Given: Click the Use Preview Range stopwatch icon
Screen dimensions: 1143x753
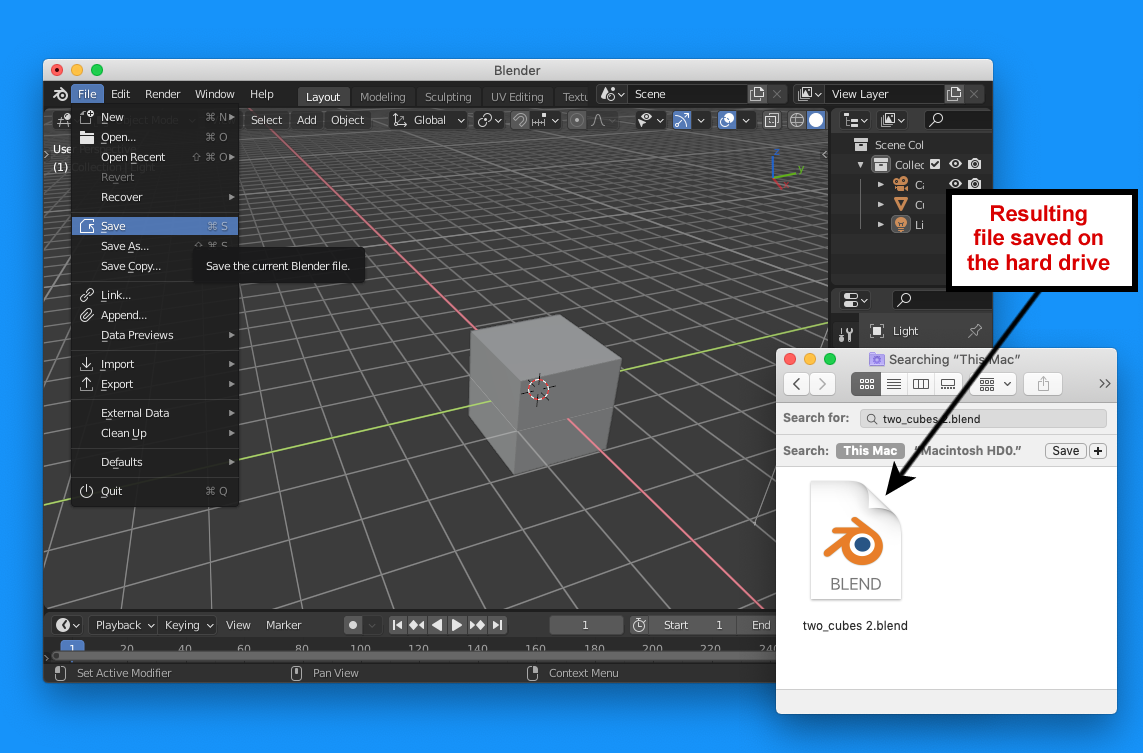Looking at the screenshot, I should point(639,625).
